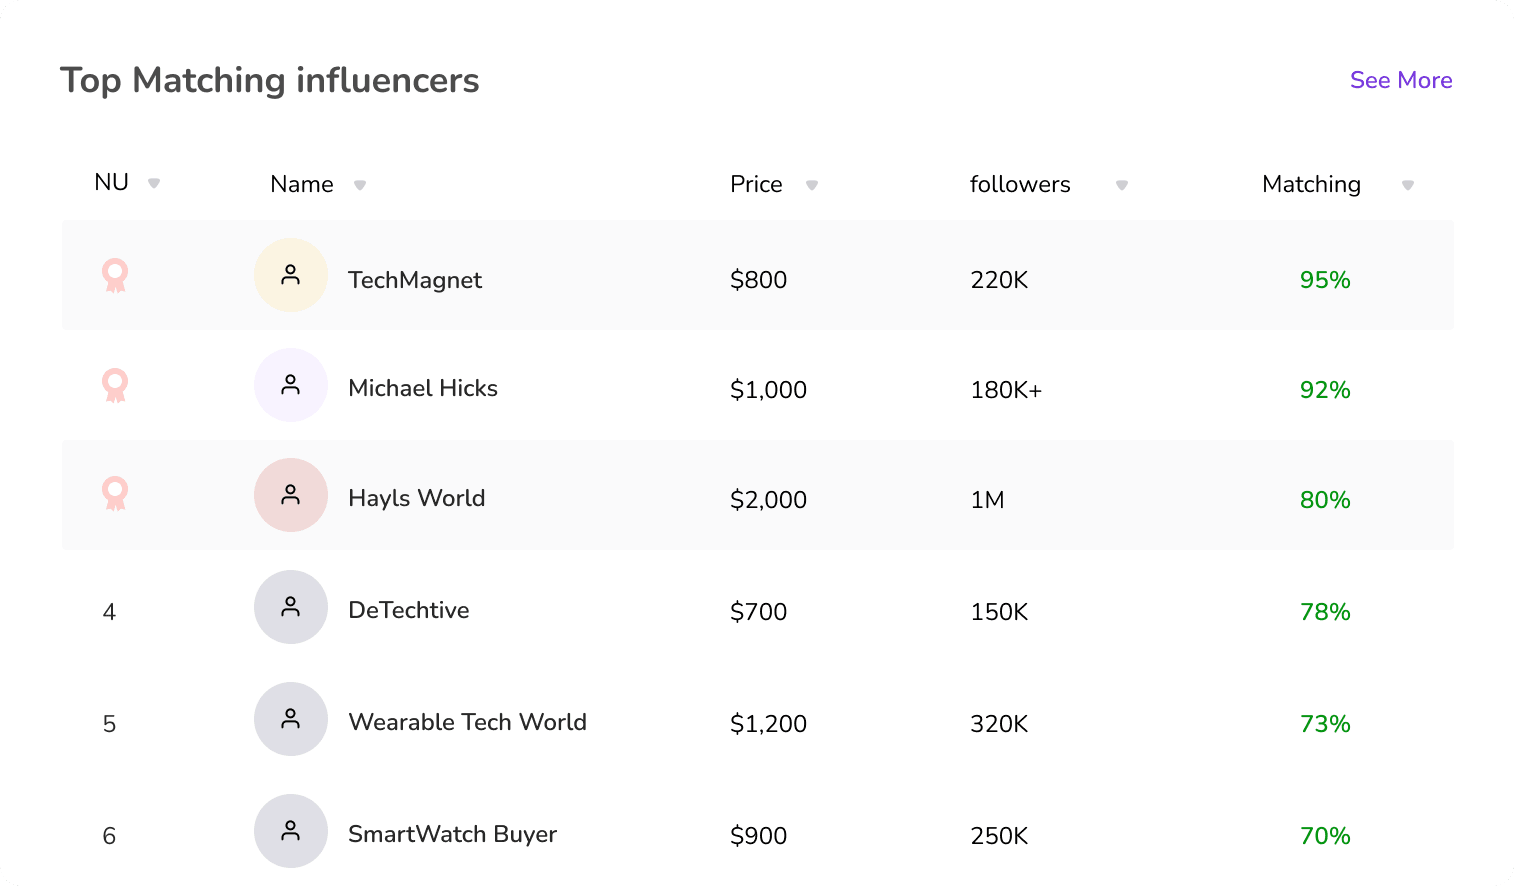
Task: Select the Michael Hicks name
Action: (x=422, y=388)
